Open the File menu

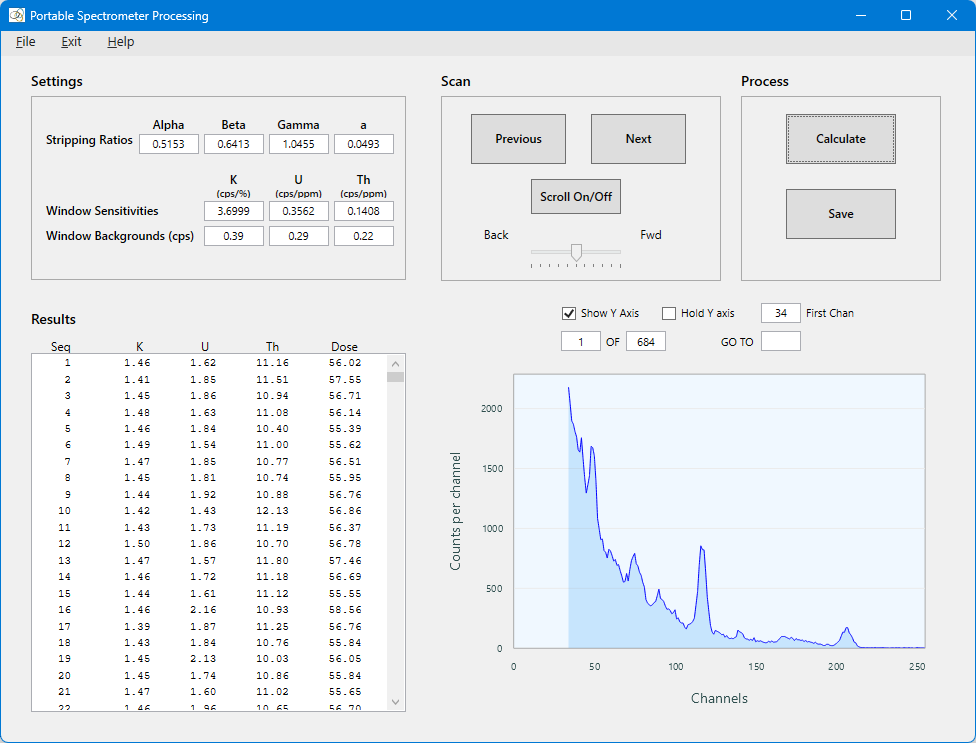pos(26,42)
